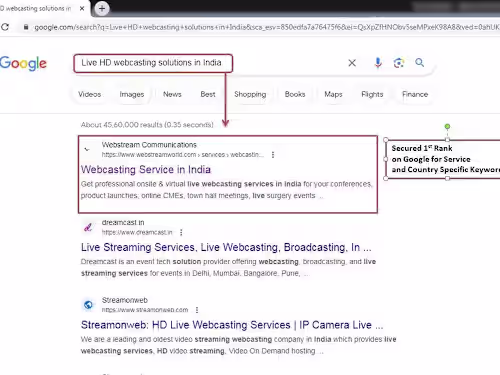This screenshot has width=500, height=375.
Task: Click the dreamcast.in site favicon
Action: click(88, 227)
